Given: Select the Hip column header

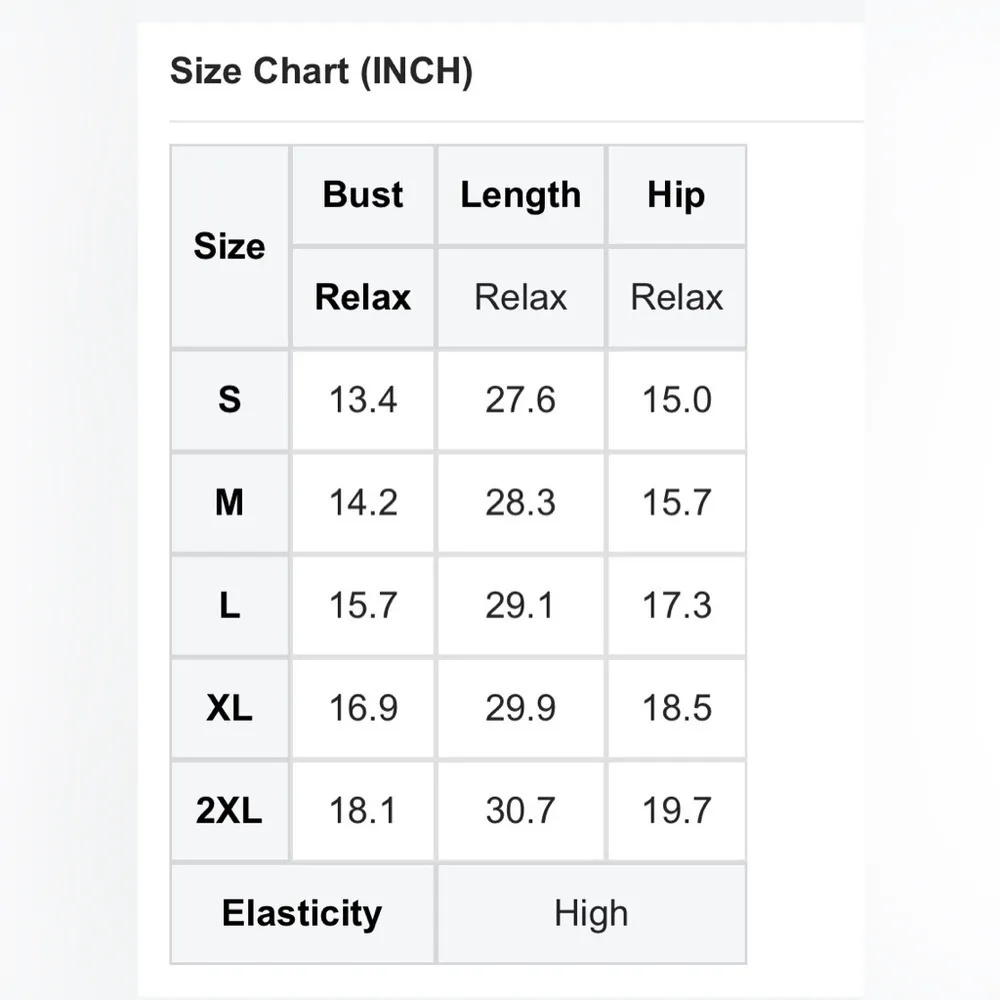Looking at the screenshot, I should click(x=676, y=195).
